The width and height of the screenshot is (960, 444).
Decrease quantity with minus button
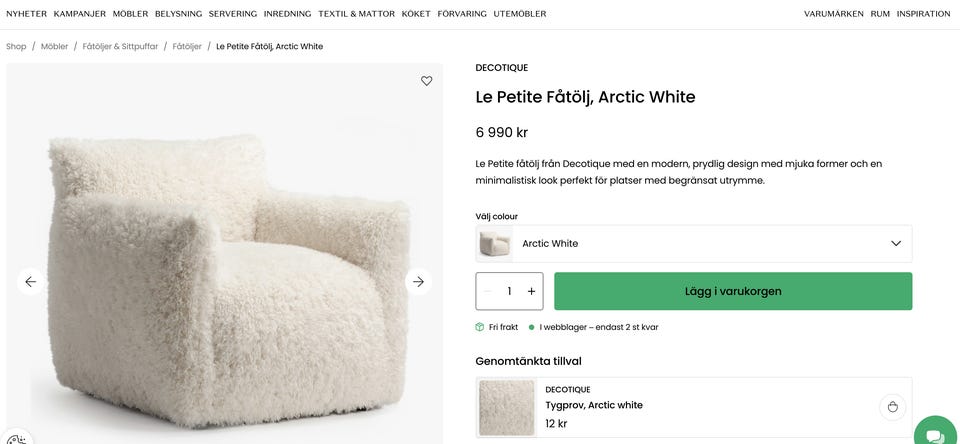click(488, 291)
